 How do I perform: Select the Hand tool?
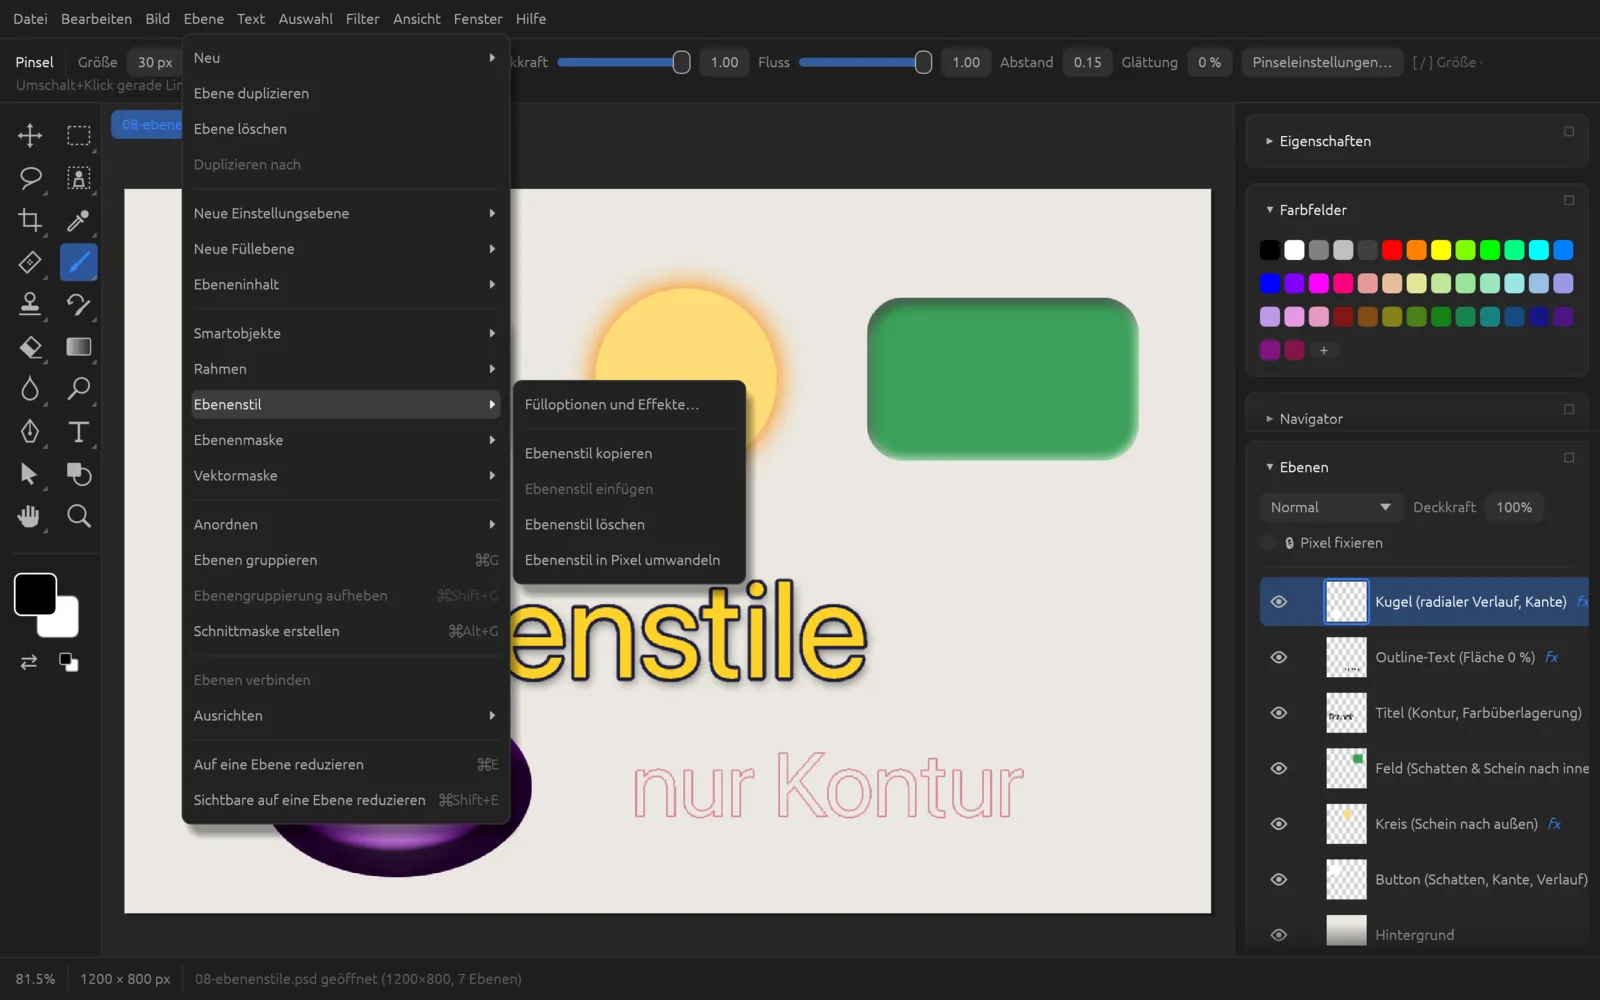pyautogui.click(x=30, y=516)
